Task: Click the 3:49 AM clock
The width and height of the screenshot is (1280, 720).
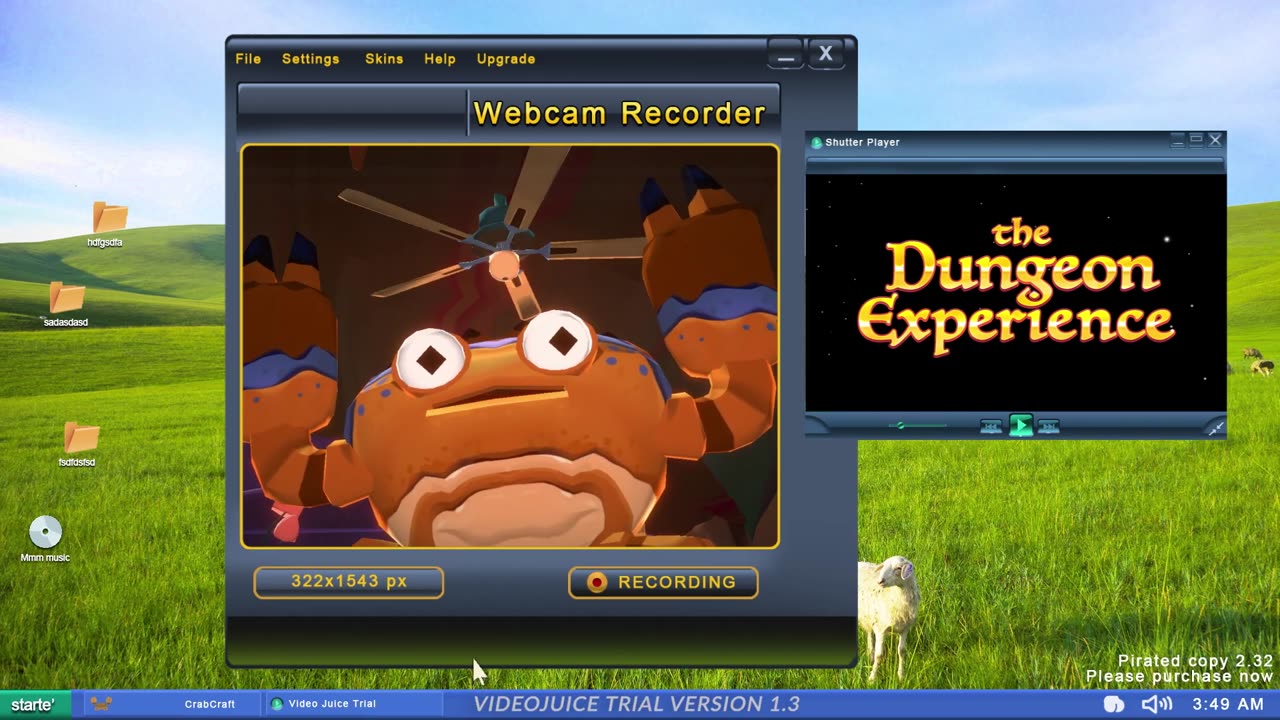Action: (x=1228, y=705)
